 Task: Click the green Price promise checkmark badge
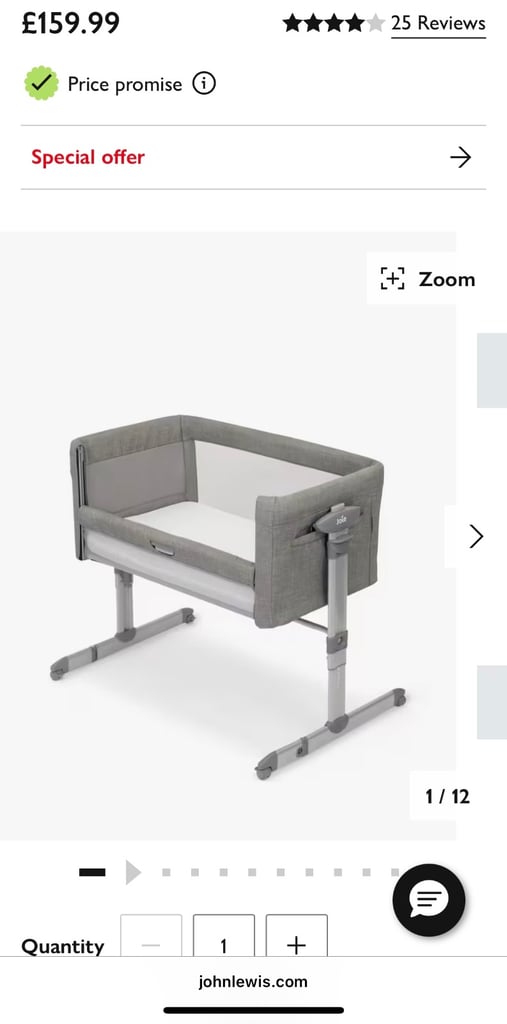41,84
